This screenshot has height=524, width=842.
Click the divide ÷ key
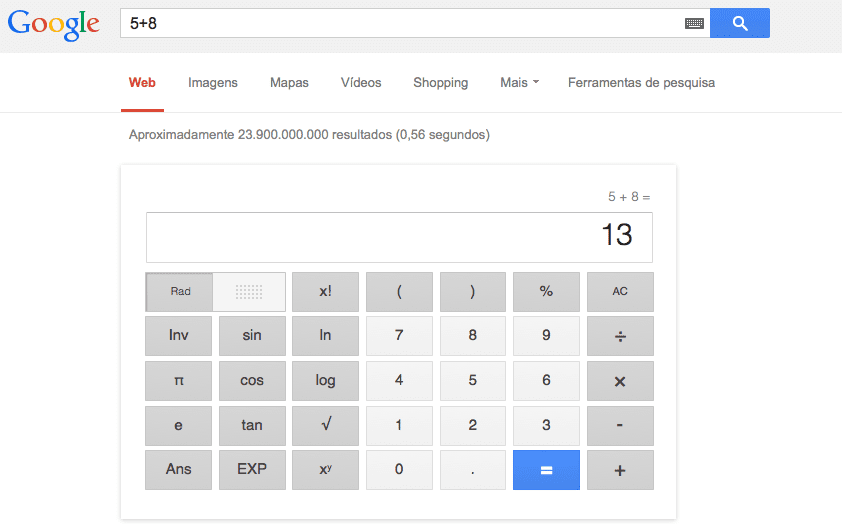[620, 336]
